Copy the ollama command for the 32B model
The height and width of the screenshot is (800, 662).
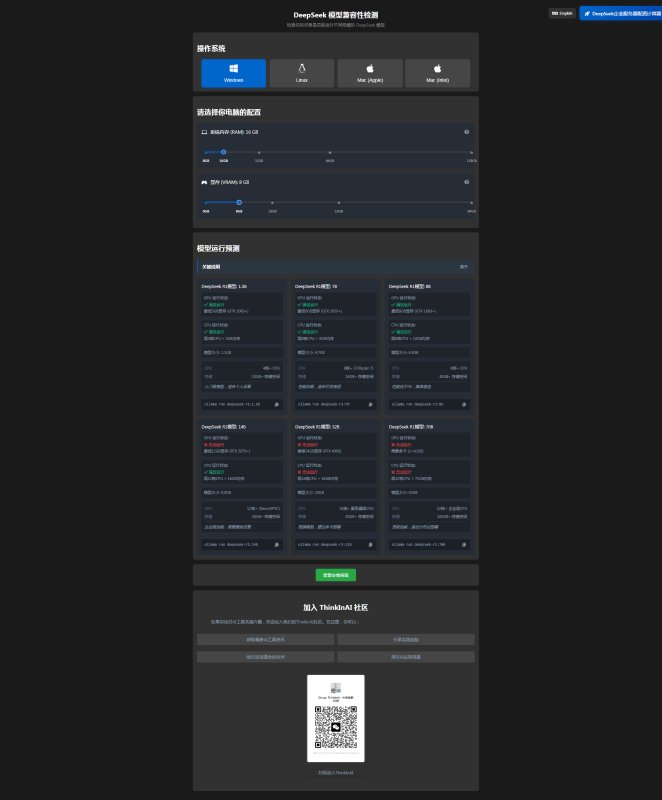point(370,544)
